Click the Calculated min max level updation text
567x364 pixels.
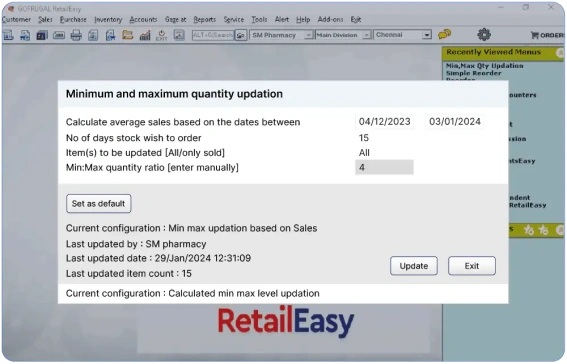click(x=244, y=294)
